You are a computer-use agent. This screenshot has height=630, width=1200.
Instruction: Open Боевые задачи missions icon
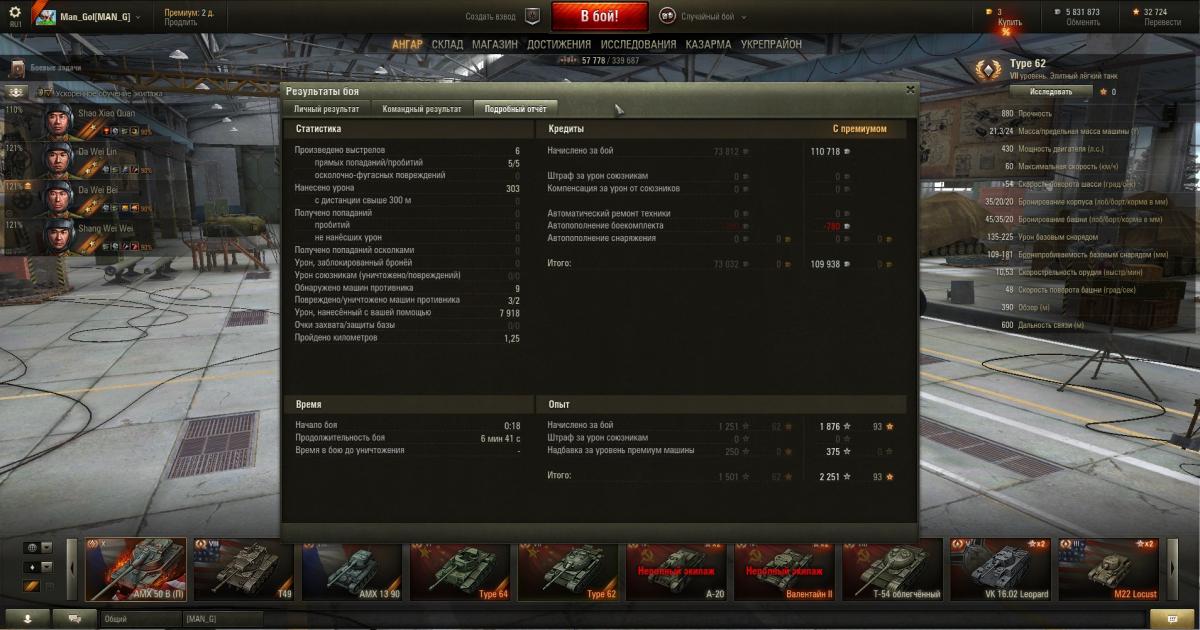coord(17,68)
